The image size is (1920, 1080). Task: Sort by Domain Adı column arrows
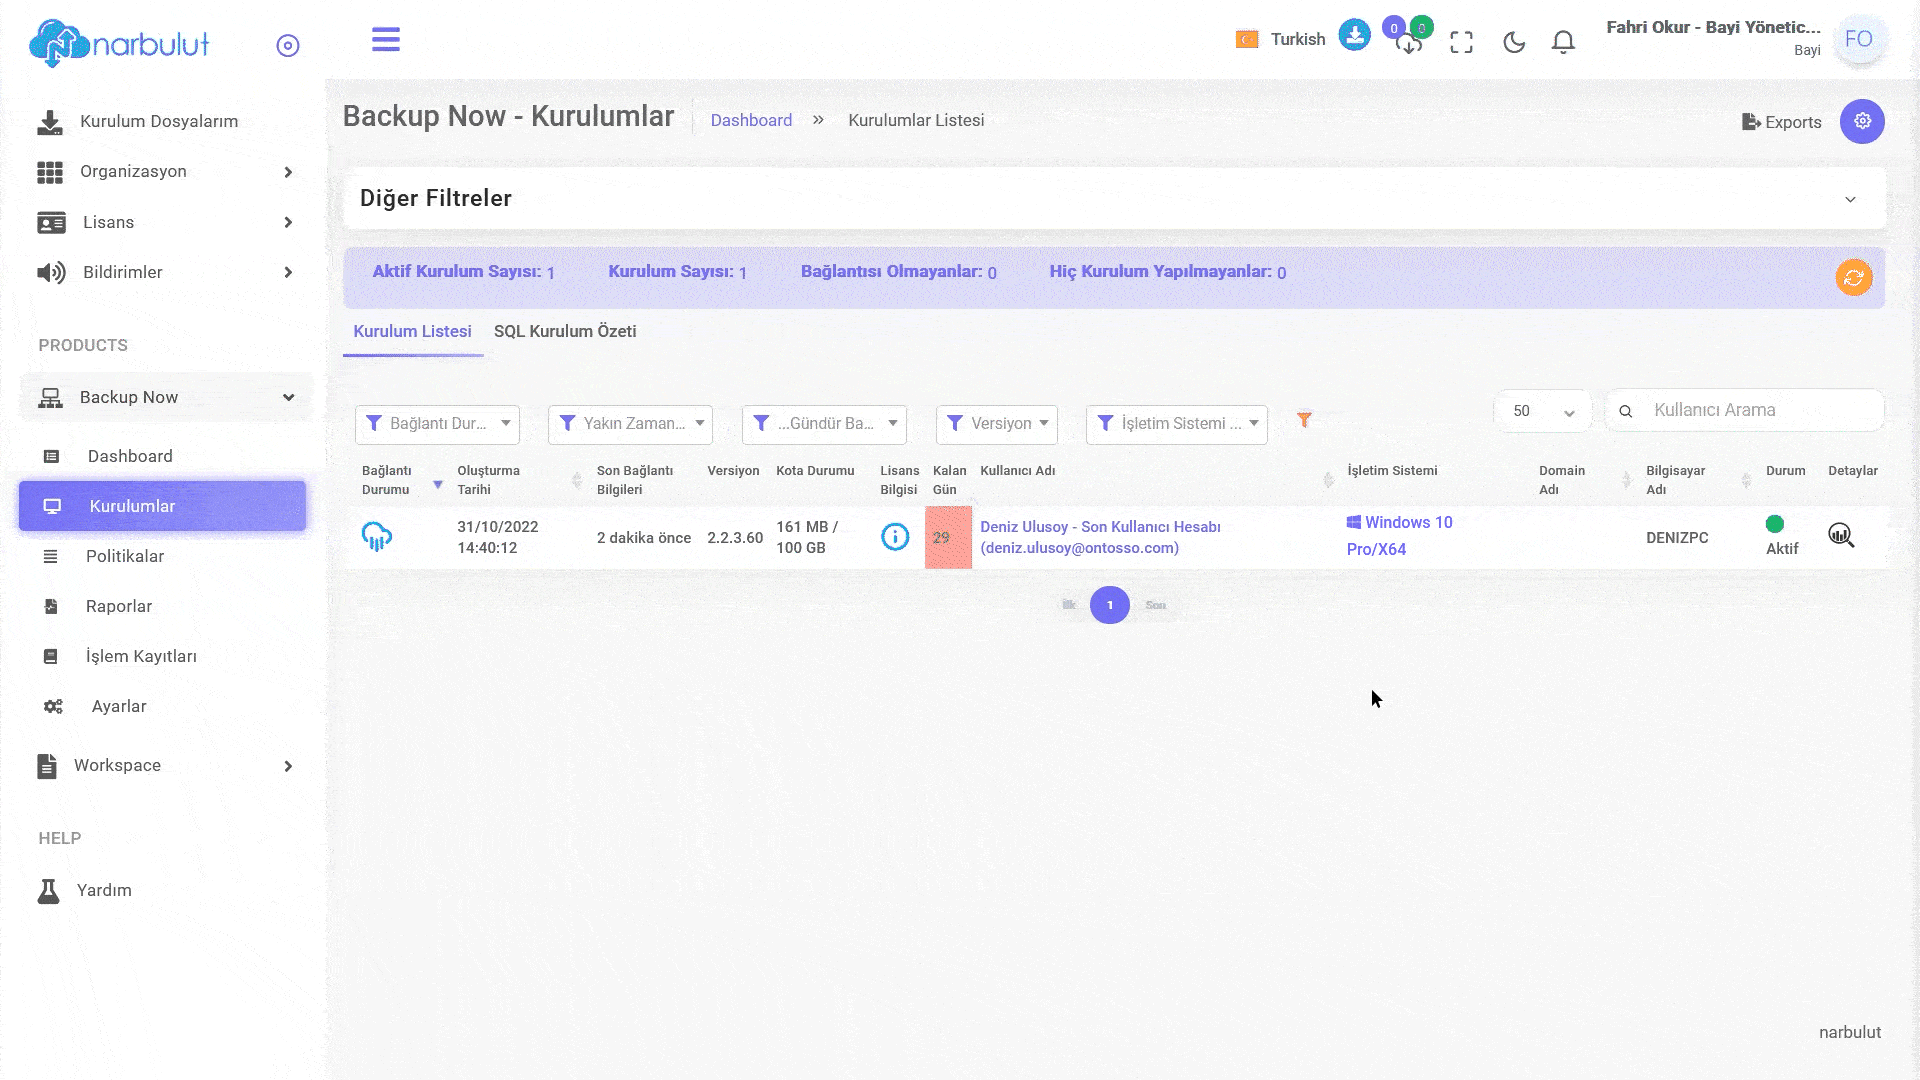pos(1626,480)
